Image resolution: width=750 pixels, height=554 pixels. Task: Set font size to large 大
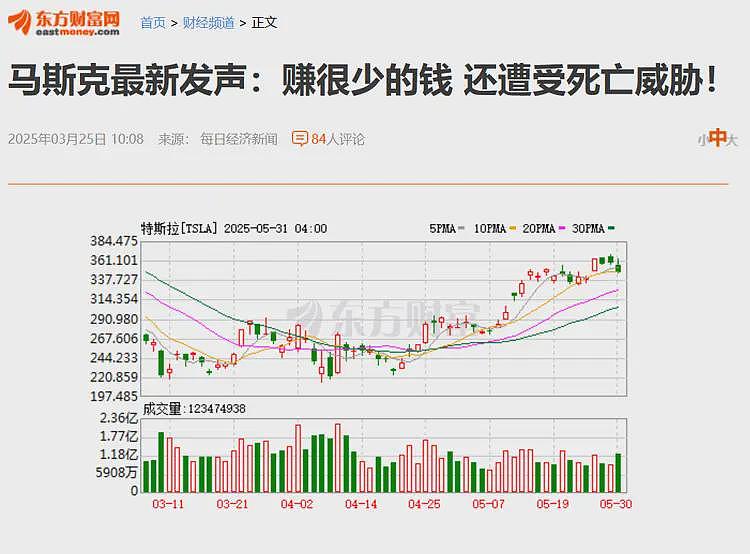click(732, 140)
